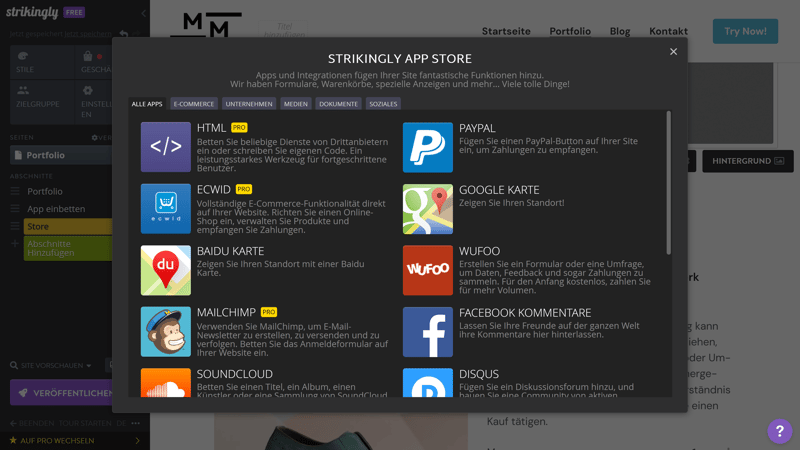
Task: Open the SoundCloud app icon
Action: click(x=165, y=383)
